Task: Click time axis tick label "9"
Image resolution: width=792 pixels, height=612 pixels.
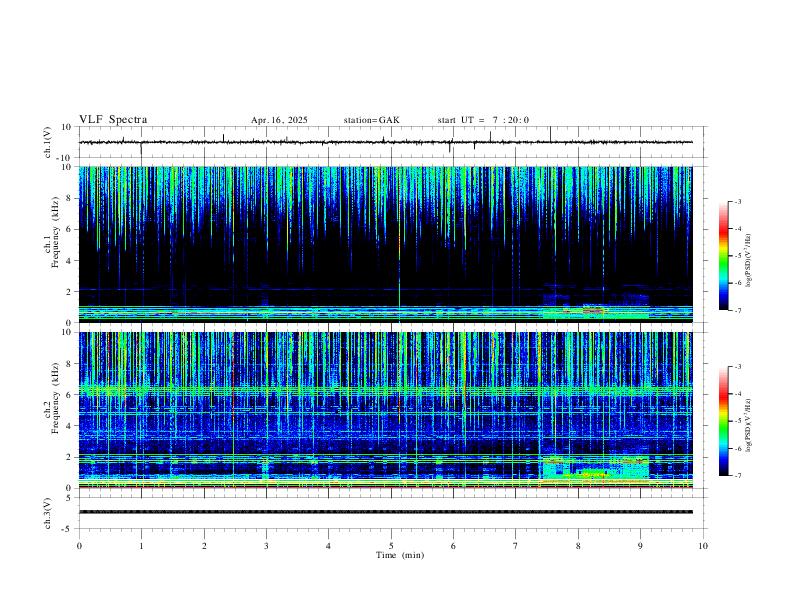Action: pyautogui.click(x=640, y=546)
